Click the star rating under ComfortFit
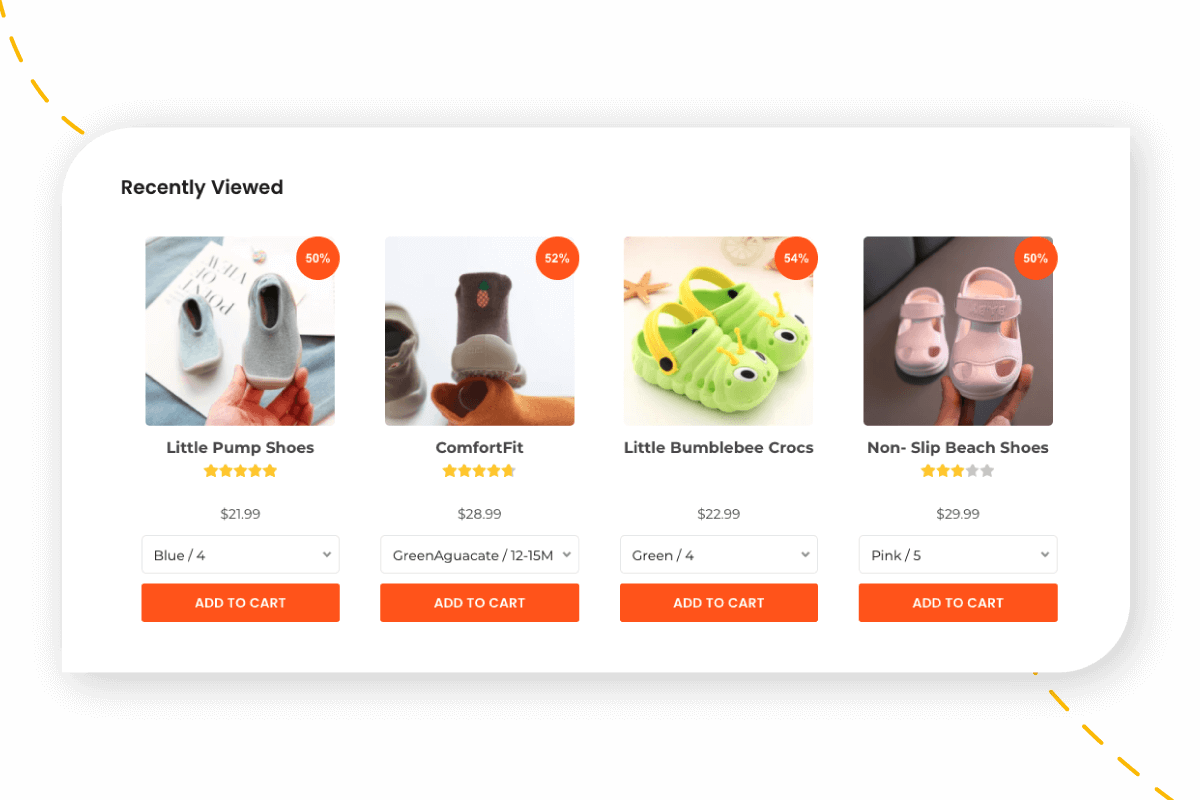Image resolution: width=1200 pixels, height=800 pixels. coord(479,471)
